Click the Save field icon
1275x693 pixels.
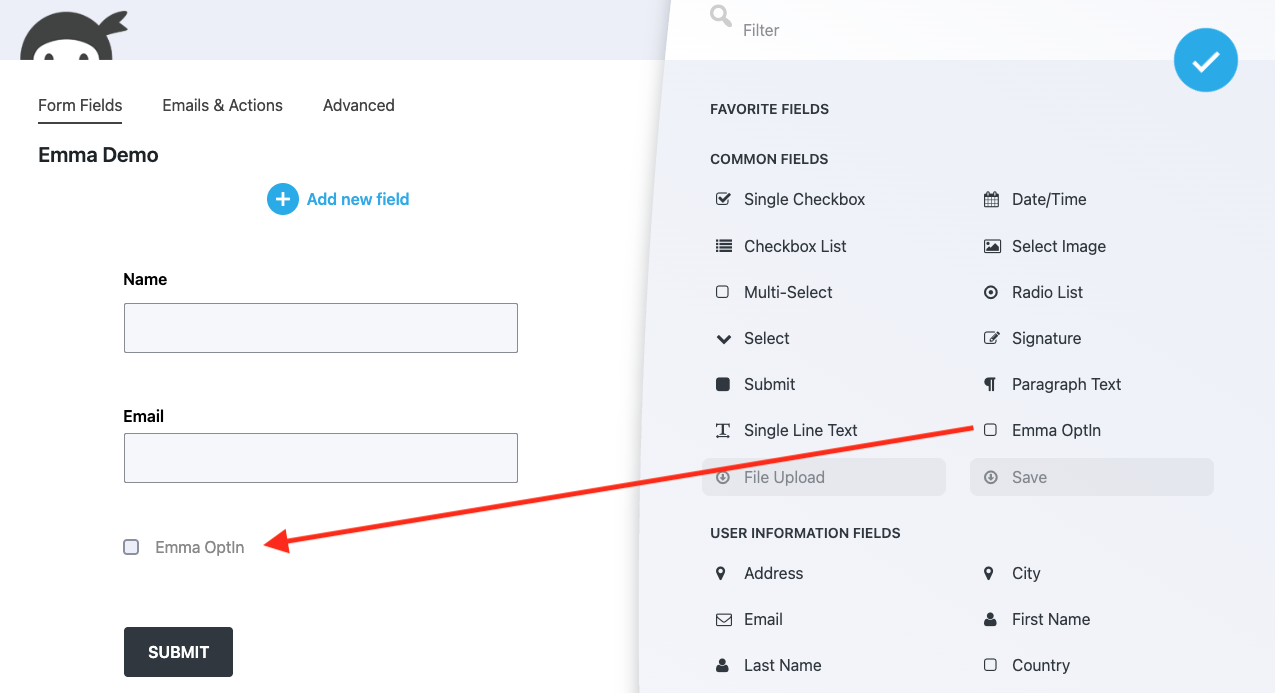click(x=991, y=477)
